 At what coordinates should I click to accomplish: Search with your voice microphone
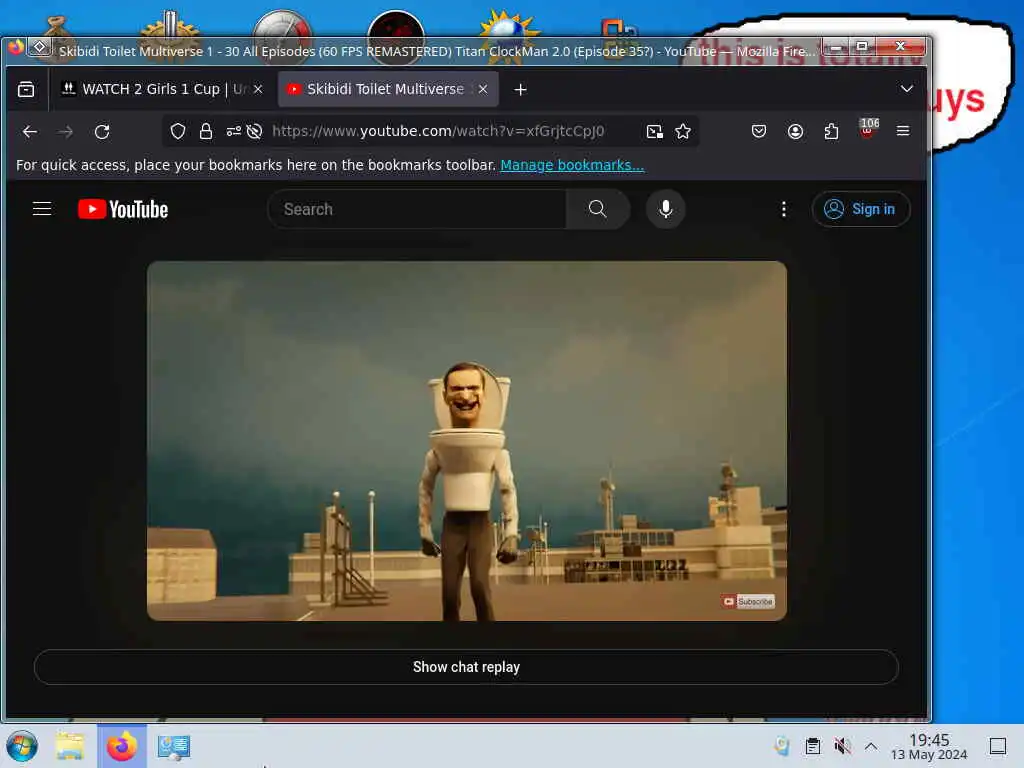click(665, 209)
